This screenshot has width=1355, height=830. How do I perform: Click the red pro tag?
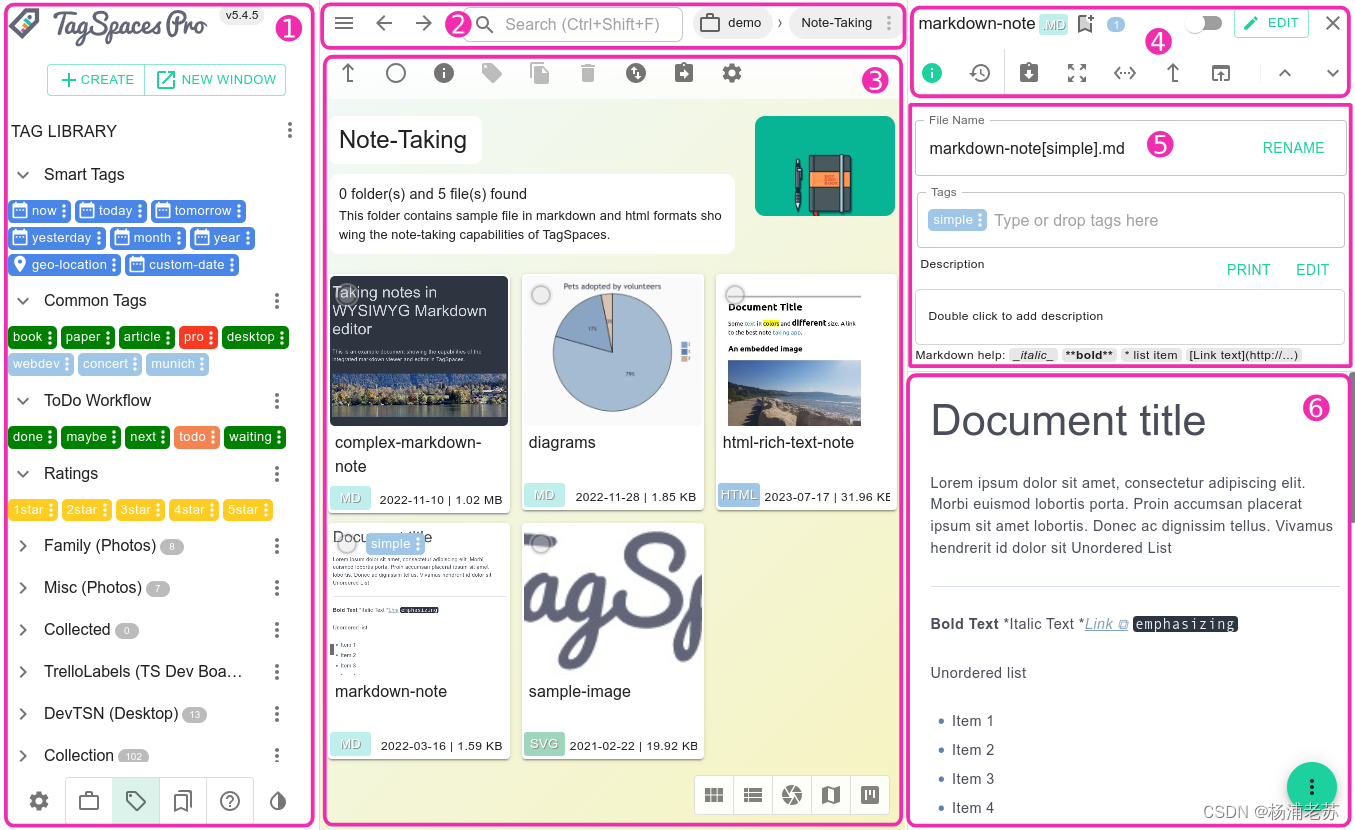coord(199,337)
